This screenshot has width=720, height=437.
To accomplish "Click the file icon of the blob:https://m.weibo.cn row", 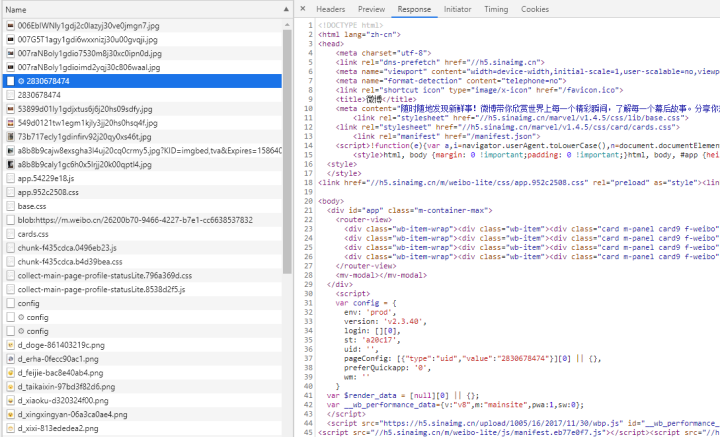I will click(11, 220).
